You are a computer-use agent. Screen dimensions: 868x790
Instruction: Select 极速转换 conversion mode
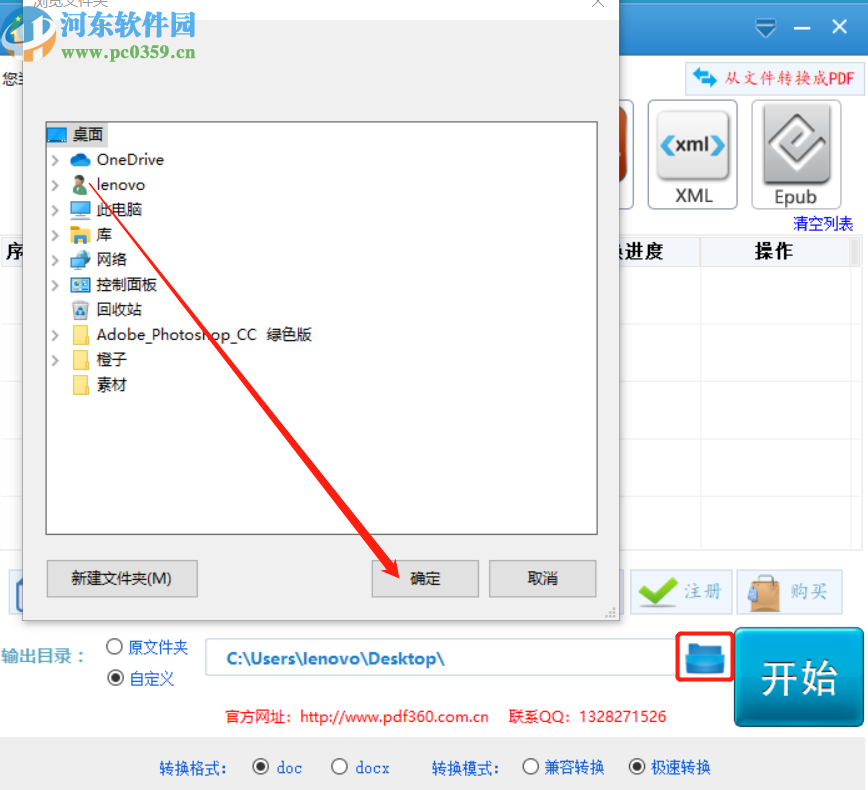(x=637, y=767)
